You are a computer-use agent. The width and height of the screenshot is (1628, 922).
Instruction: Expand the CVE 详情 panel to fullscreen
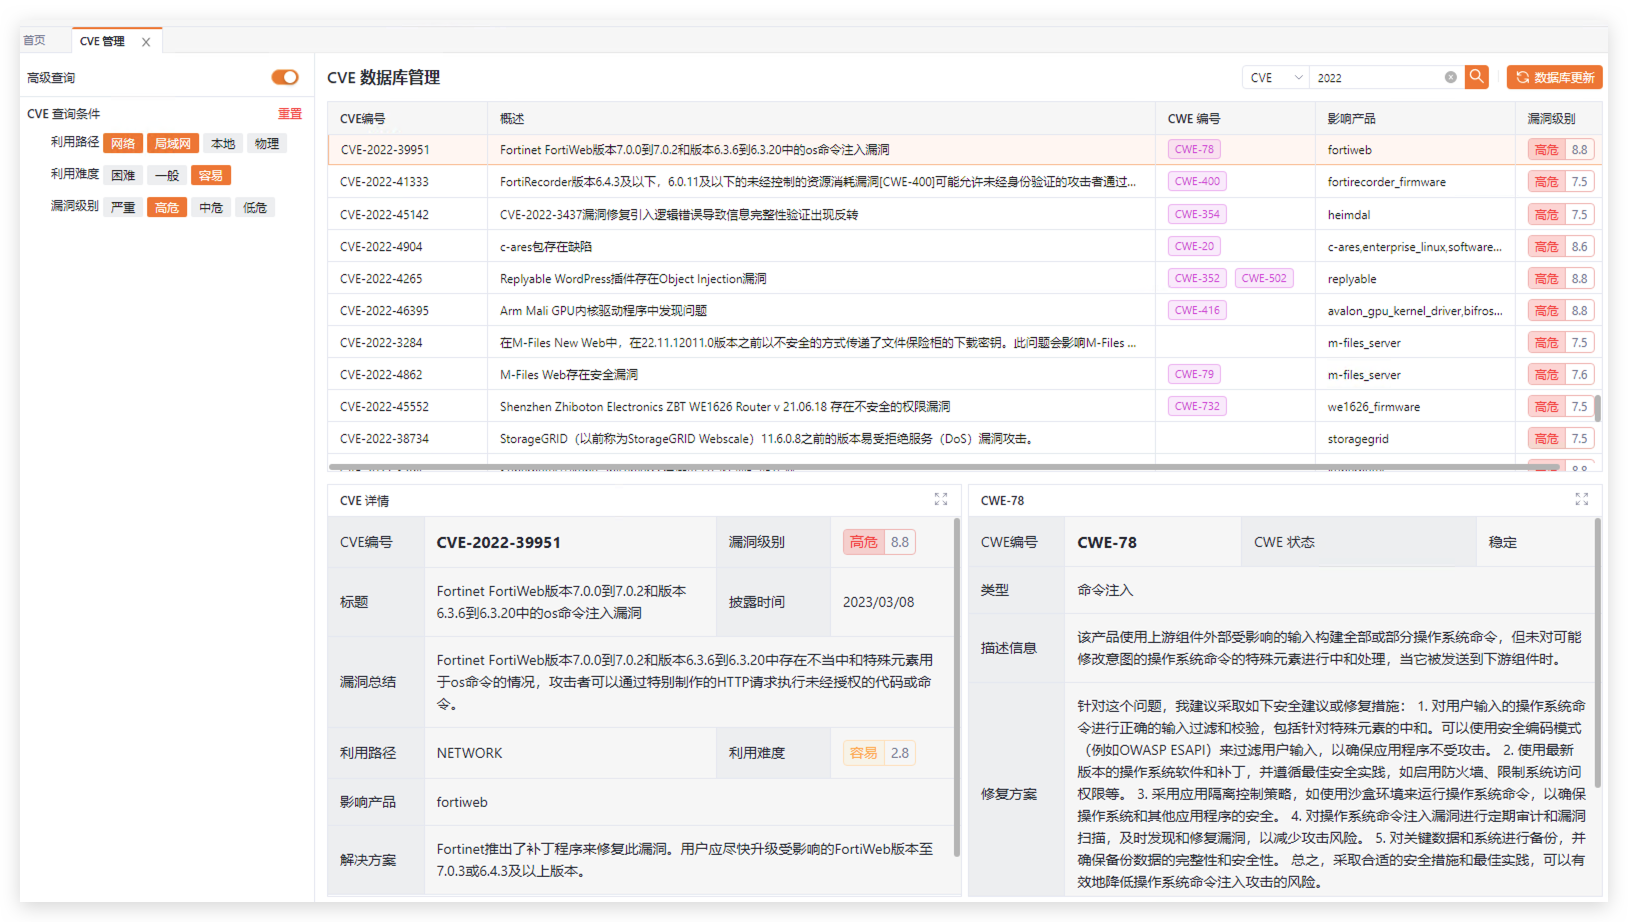940,499
